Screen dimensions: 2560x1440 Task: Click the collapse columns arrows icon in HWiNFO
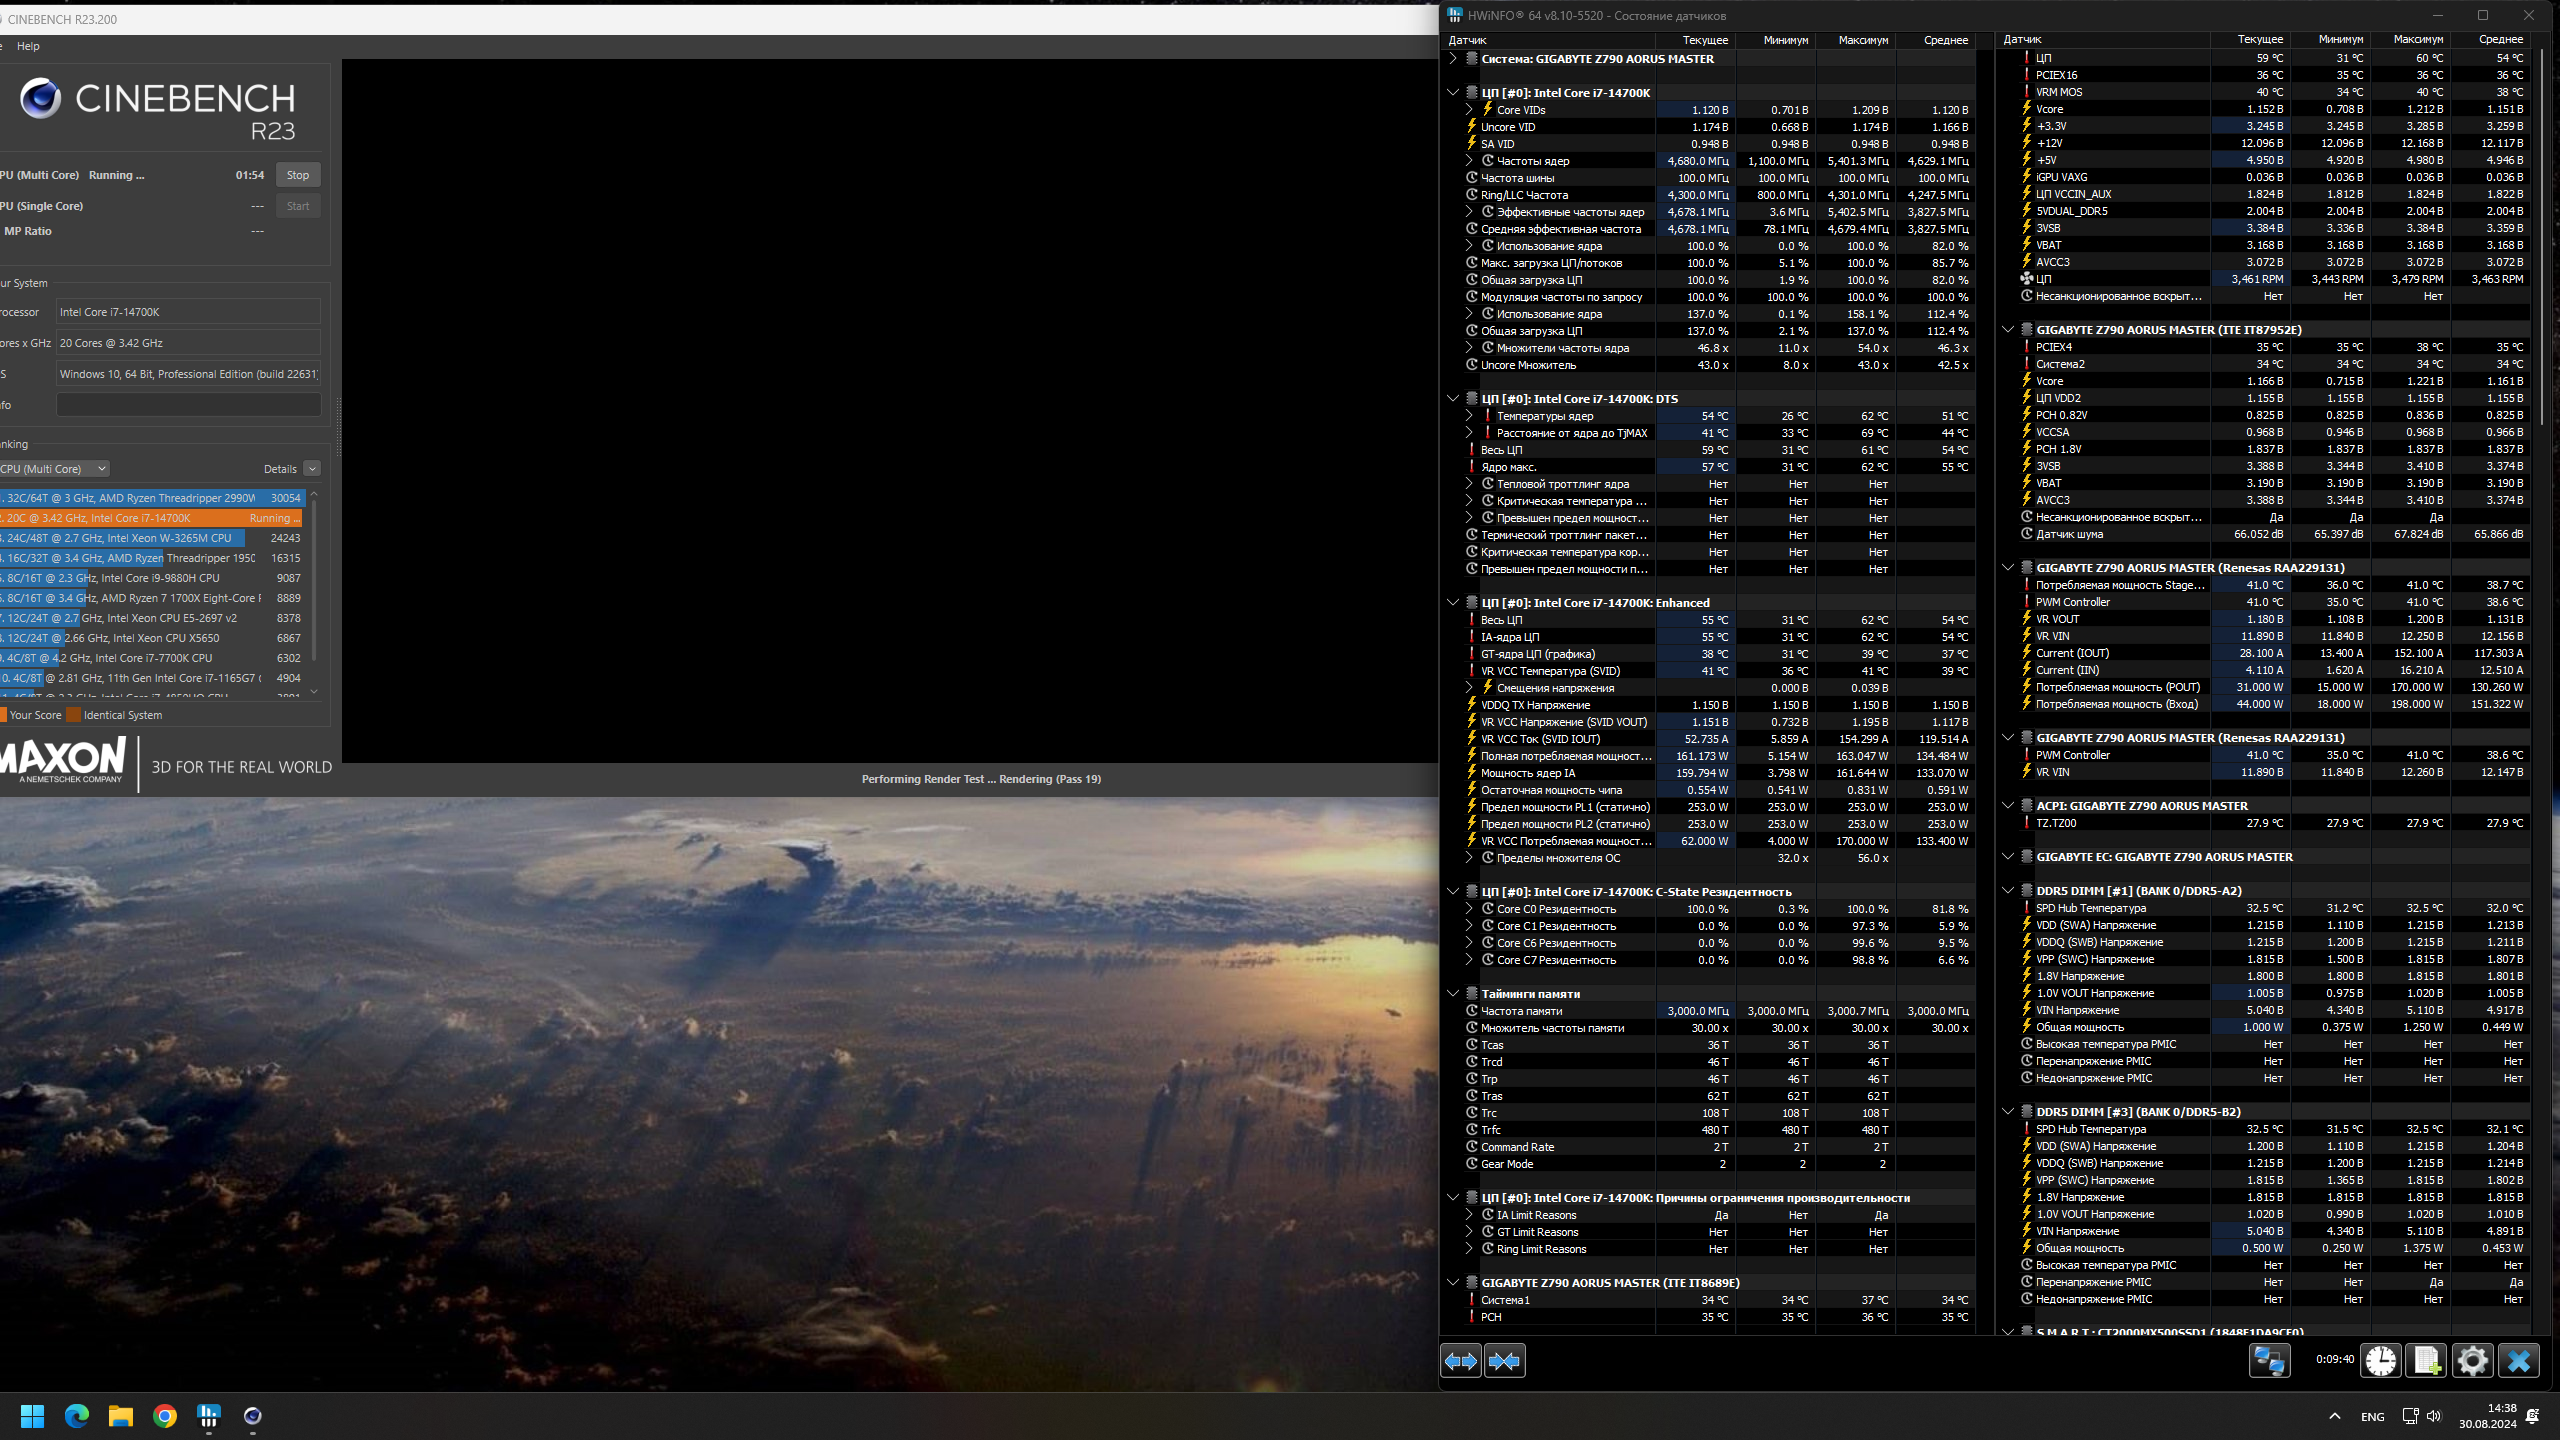[1504, 1361]
